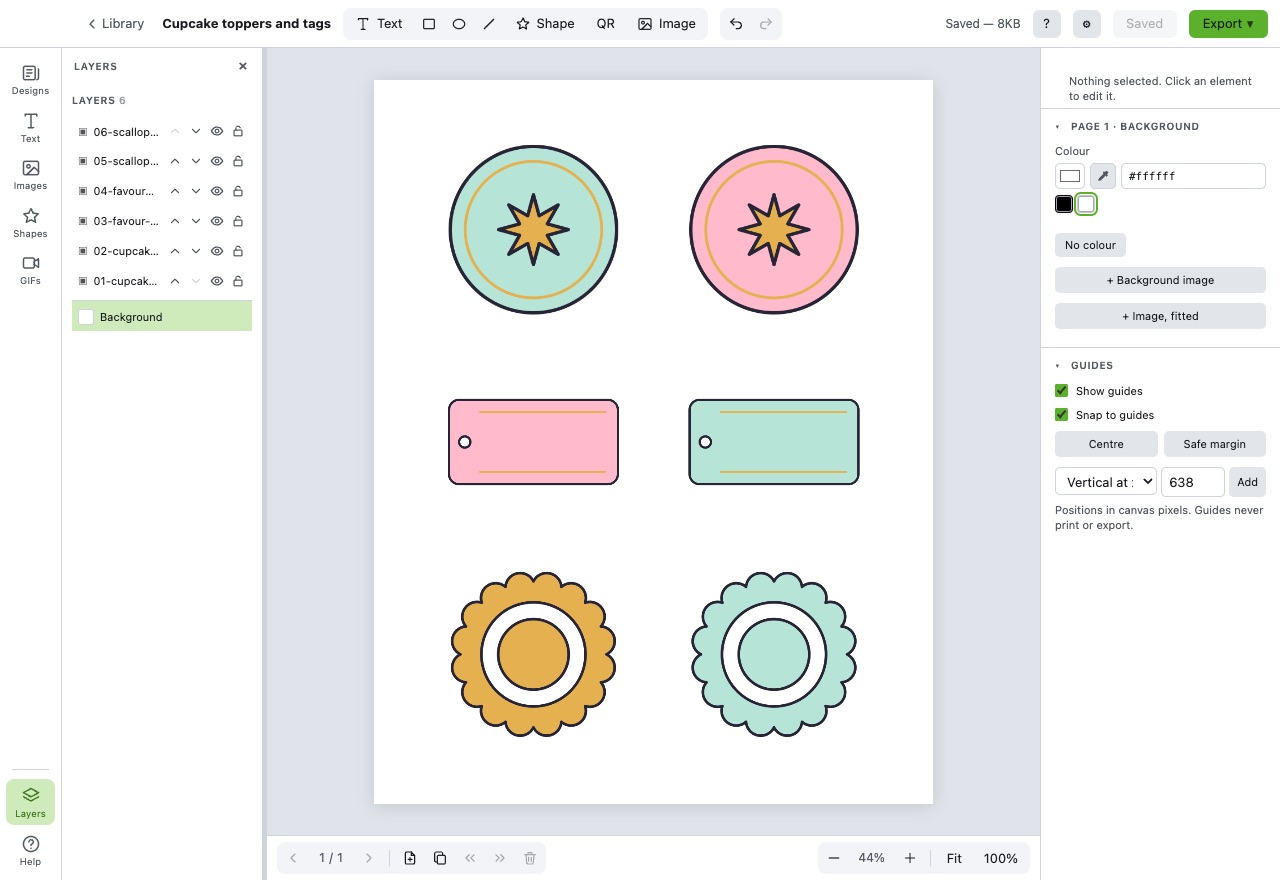The height and width of the screenshot is (880, 1280).
Task: Click the Safe margin button
Action: (x=1215, y=444)
